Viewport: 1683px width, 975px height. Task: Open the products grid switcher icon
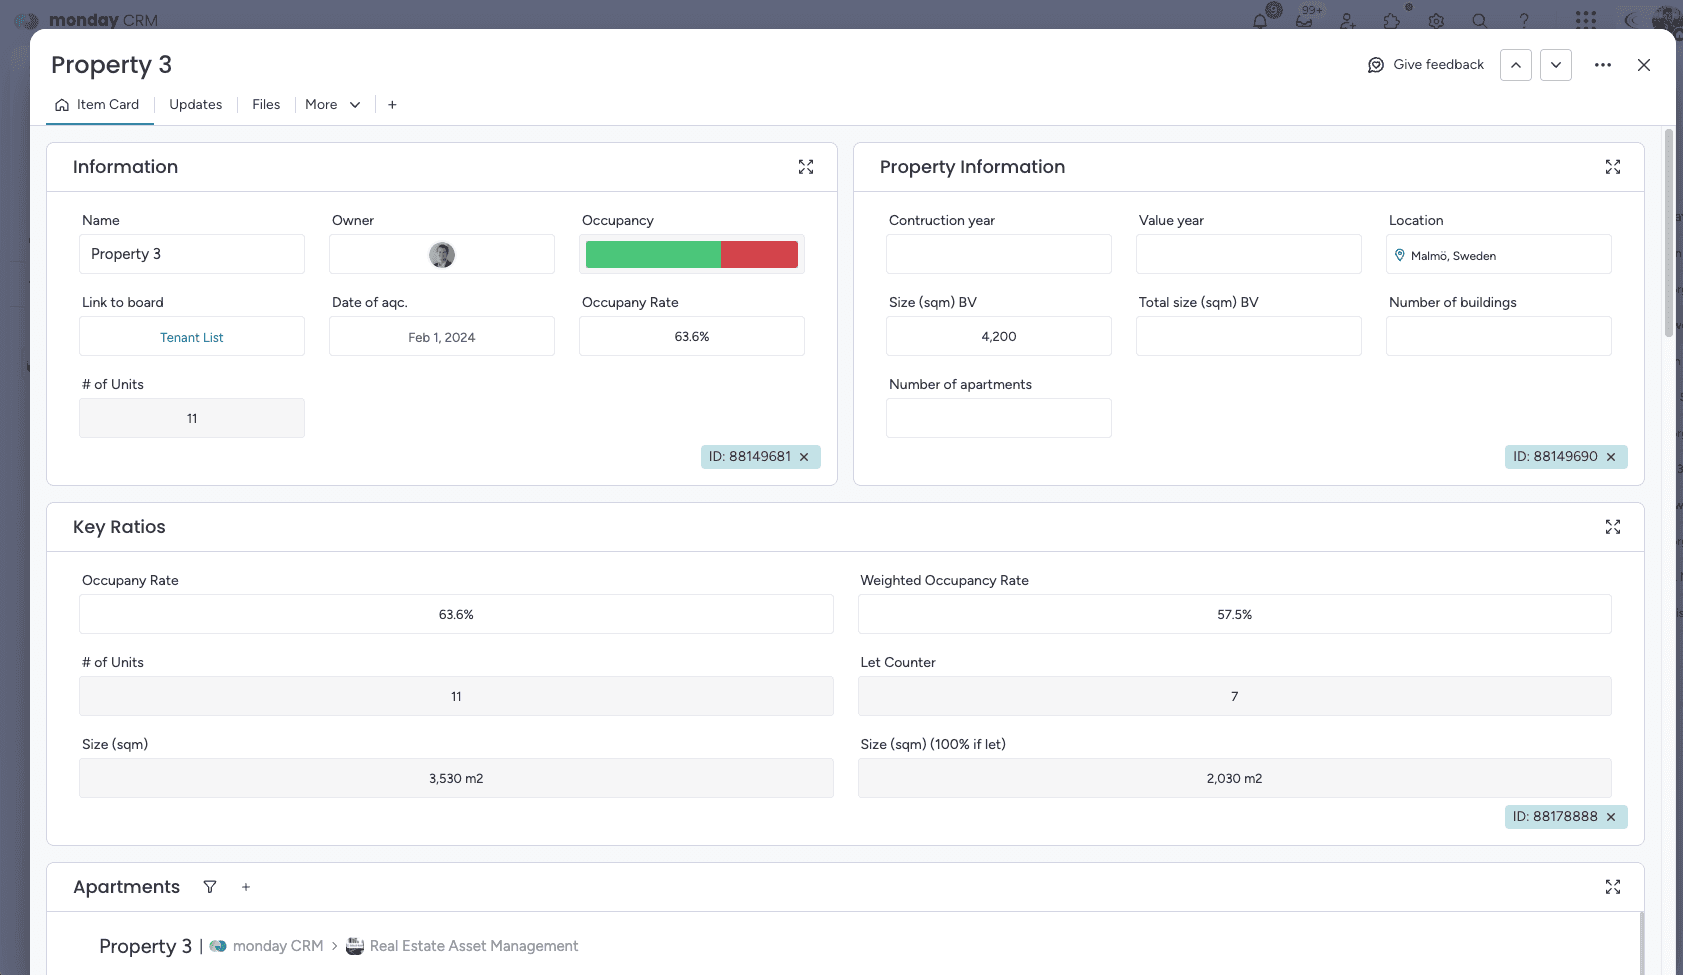click(x=1586, y=20)
